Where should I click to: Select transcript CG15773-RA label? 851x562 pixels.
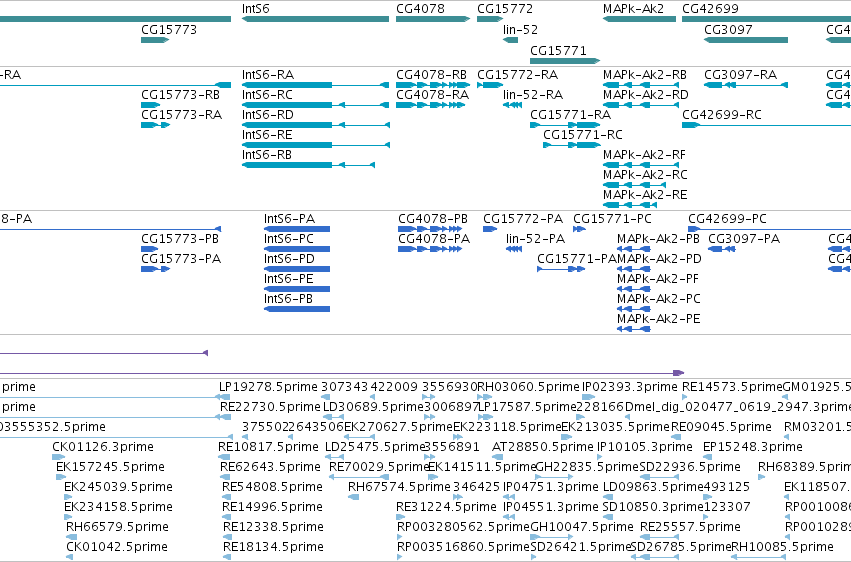[x=182, y=115]
